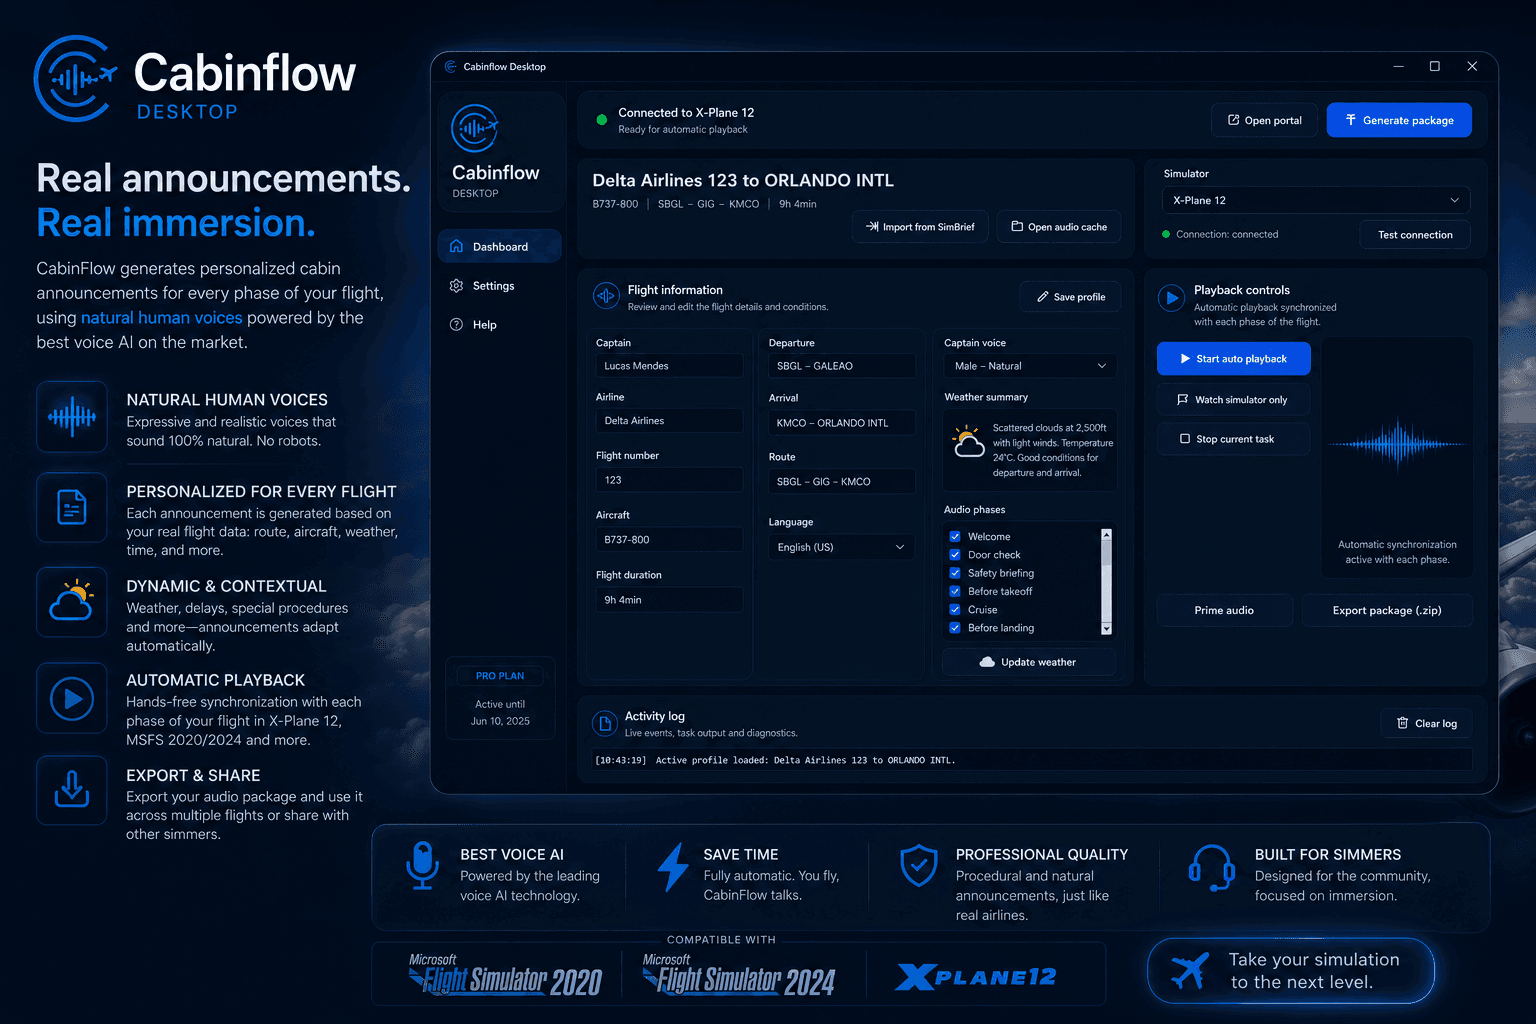The width and height of the screenshot is (1536, 1024).
Task: Click the Dynamic & Contextual weather icon
Action: click(x=72, y=602)
